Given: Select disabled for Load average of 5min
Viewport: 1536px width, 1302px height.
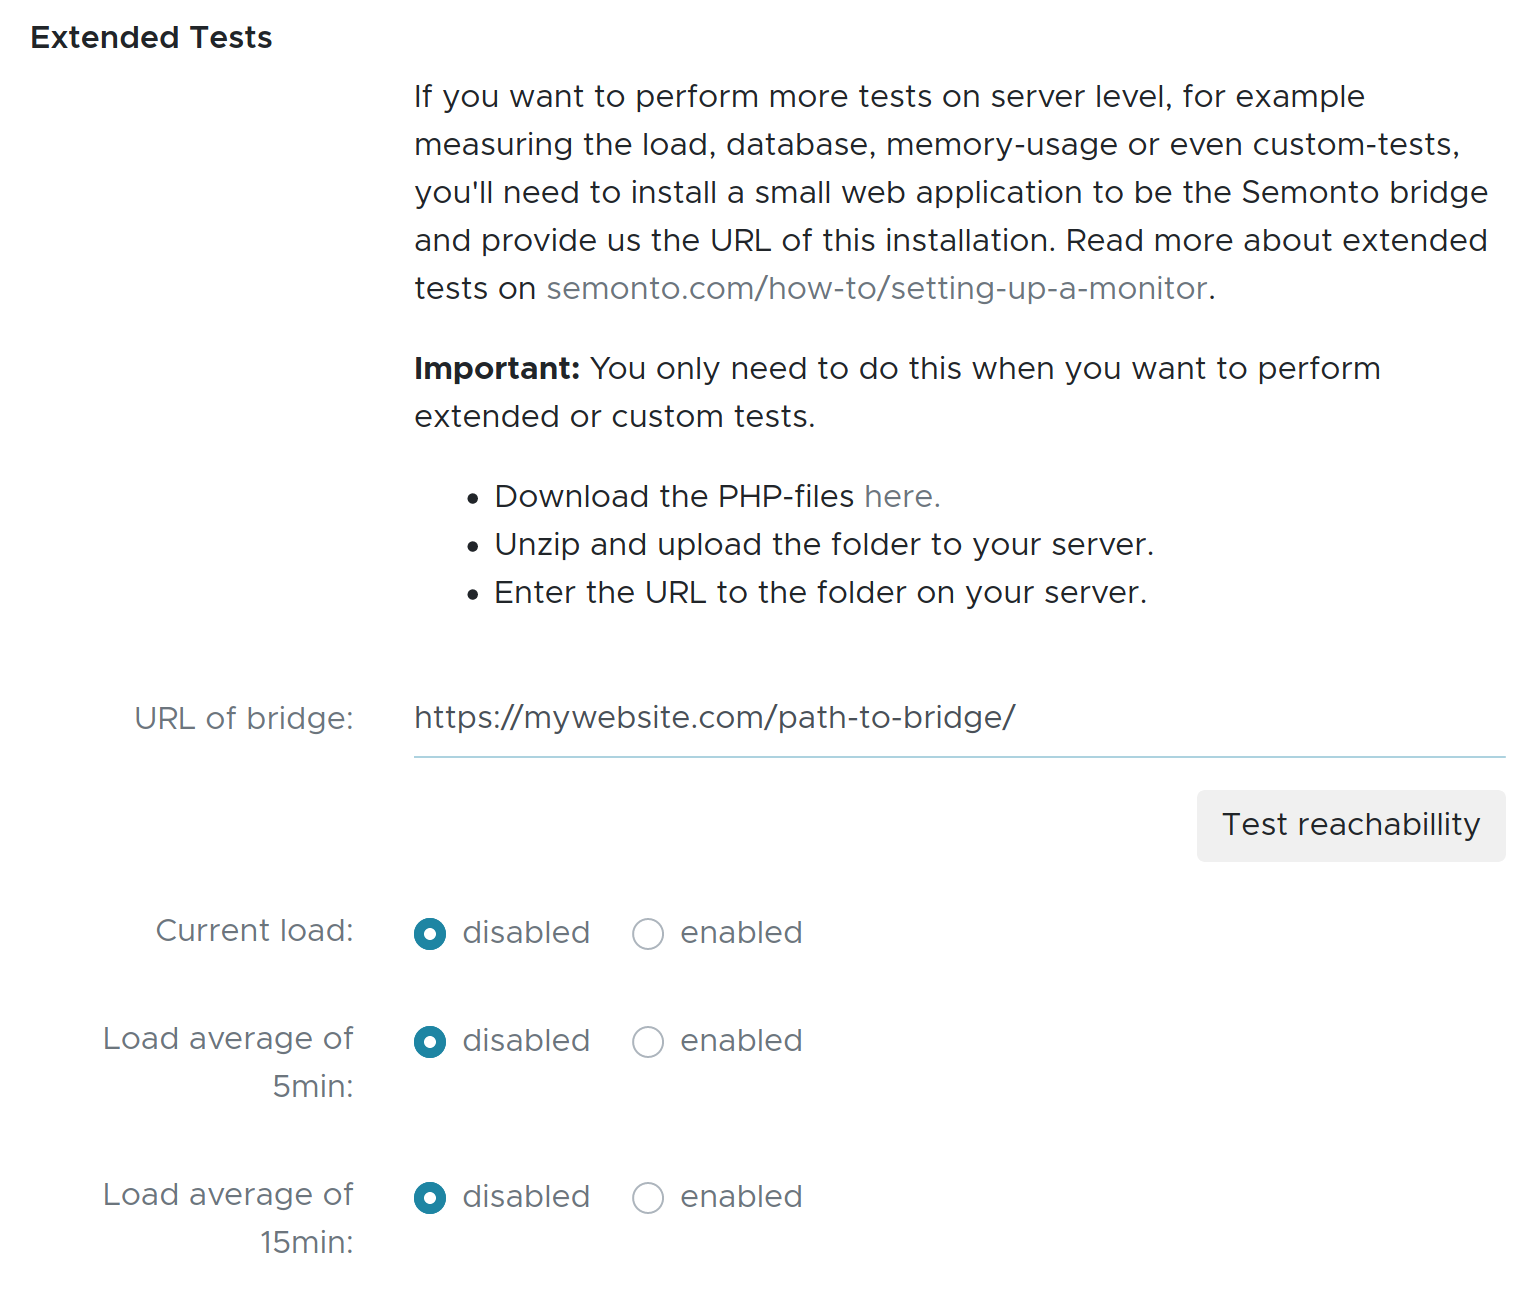Looking at the screenshot, I should pos(430,1042).
